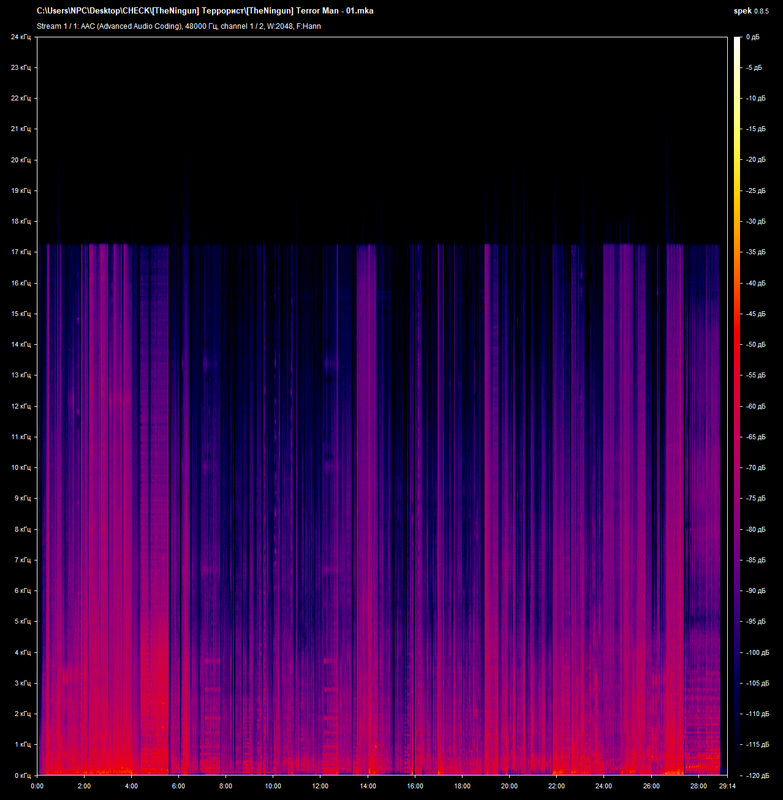Viewport: 783px width, 800px height.
Task: Click the 23 кГц frequency axis label
Action: (x=21, y=67)
